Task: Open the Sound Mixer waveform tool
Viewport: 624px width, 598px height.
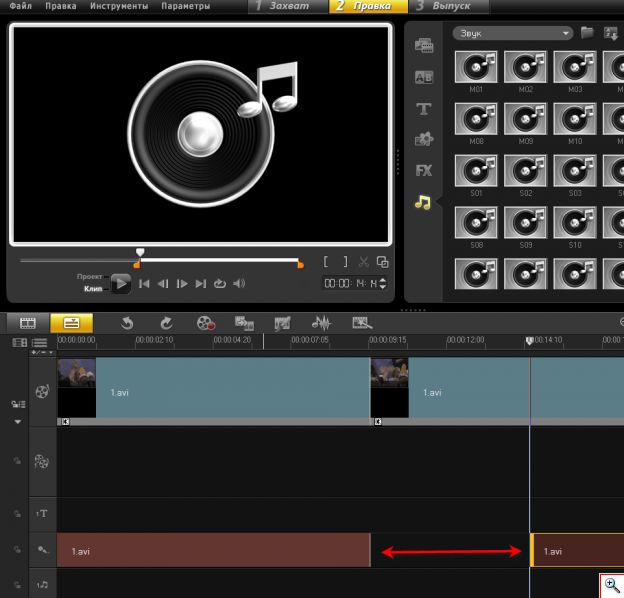Action: coord(321,322)
